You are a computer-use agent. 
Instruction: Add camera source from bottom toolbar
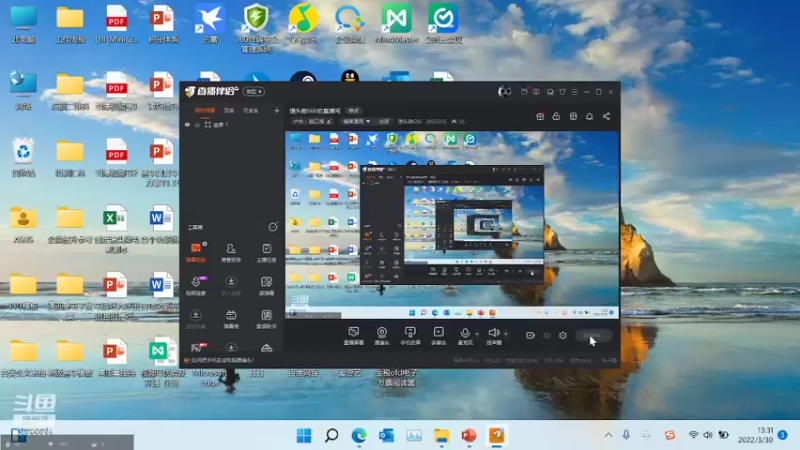tap(382, 336)
